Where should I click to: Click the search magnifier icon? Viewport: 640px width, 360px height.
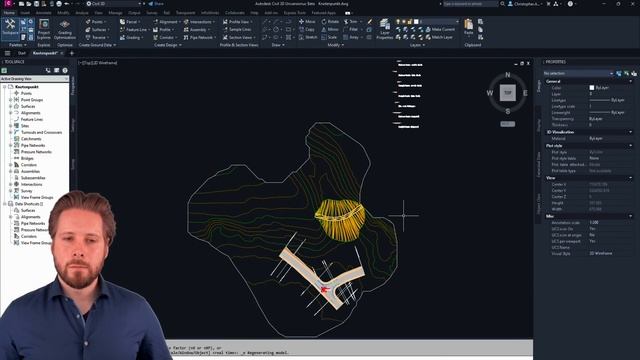(x=502, y=4)
